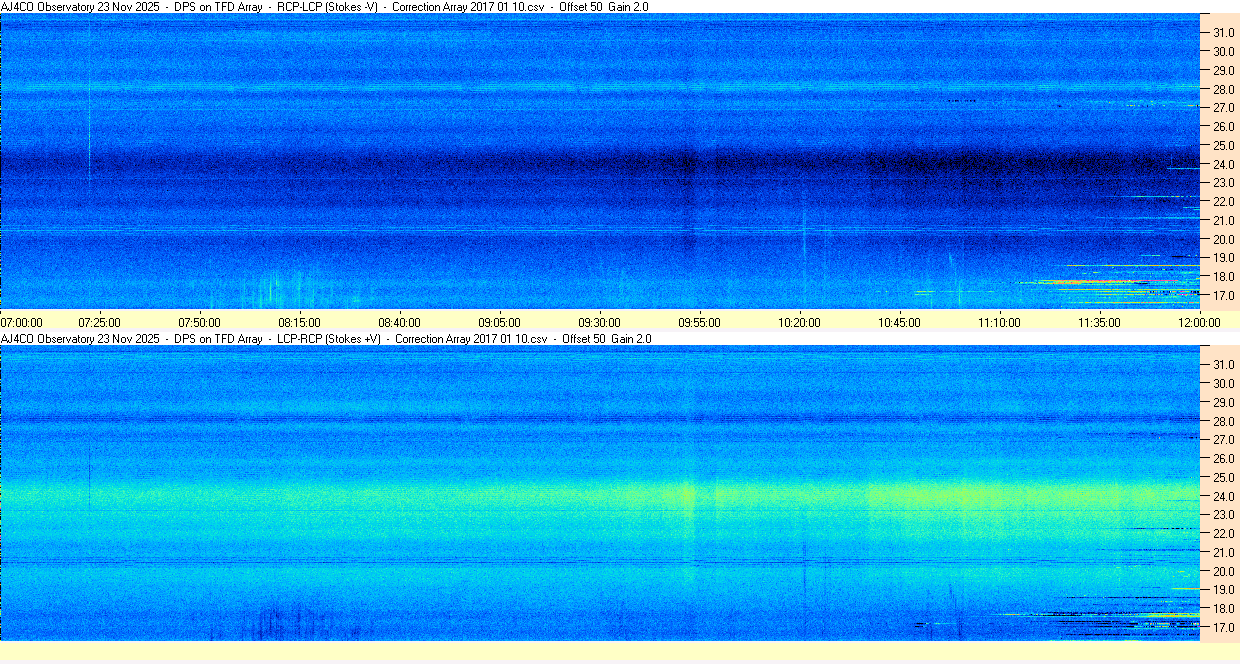Click 'Correction Array 2017 01 10.csv' in upper title

469,7
